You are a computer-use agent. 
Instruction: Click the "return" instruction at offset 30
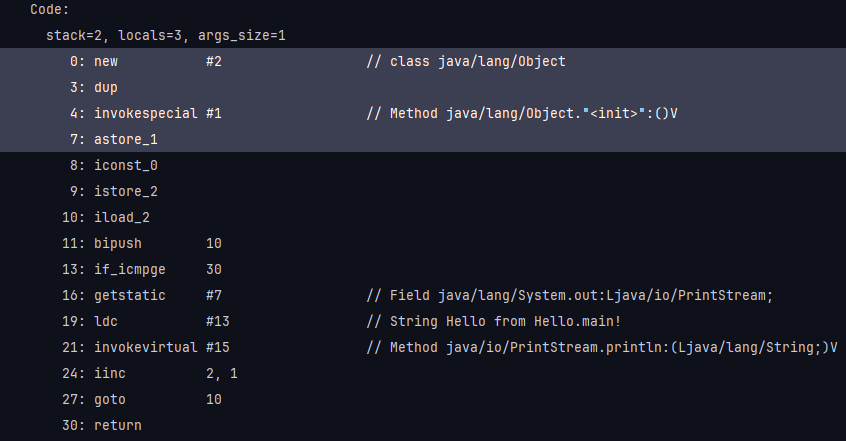pos(118,426)
